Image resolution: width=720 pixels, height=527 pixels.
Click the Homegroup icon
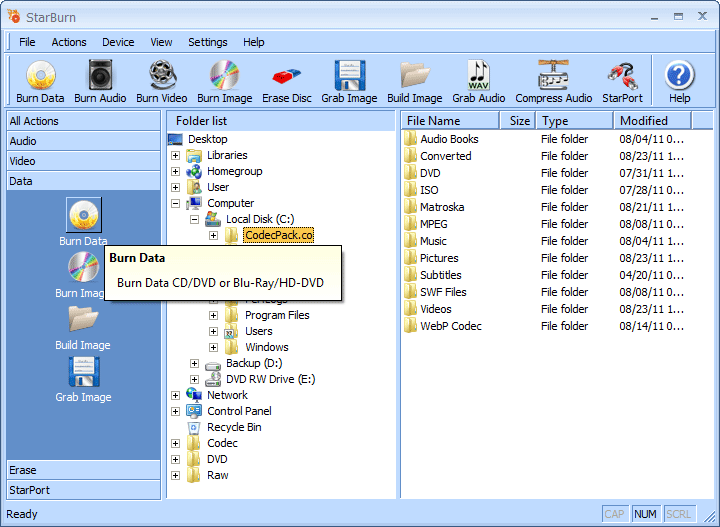click(194, 172)
